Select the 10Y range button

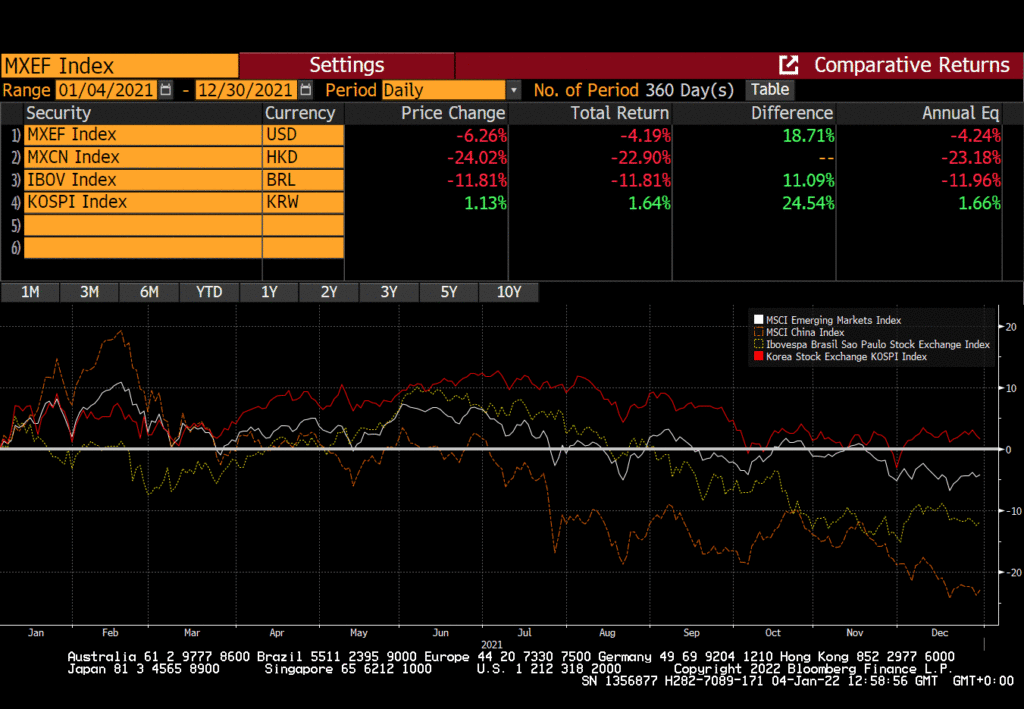click(509, 292)
